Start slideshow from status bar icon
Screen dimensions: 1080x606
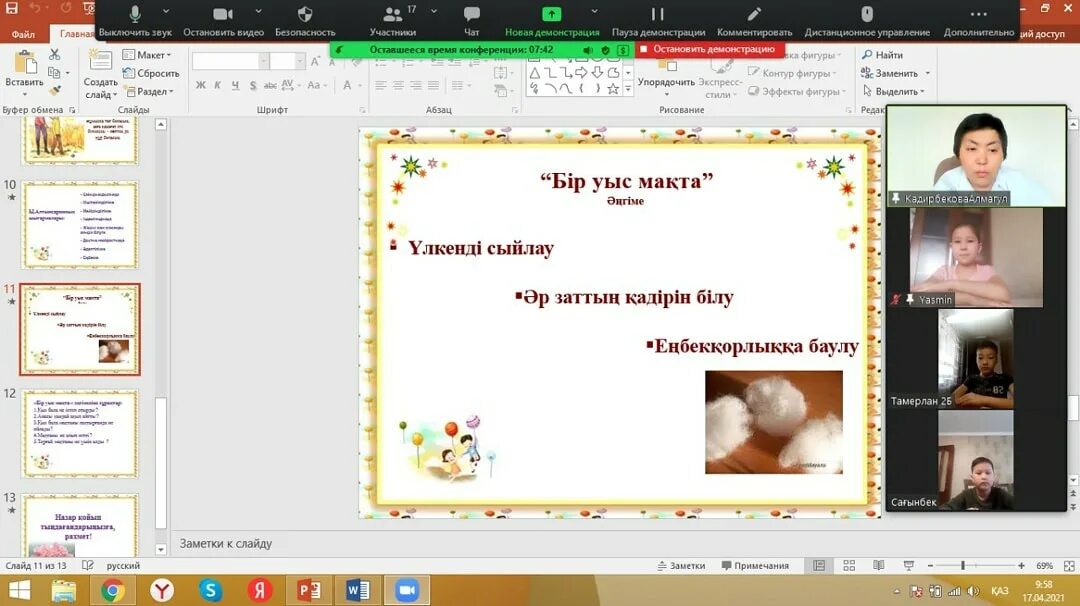click(x=908, y=565)
